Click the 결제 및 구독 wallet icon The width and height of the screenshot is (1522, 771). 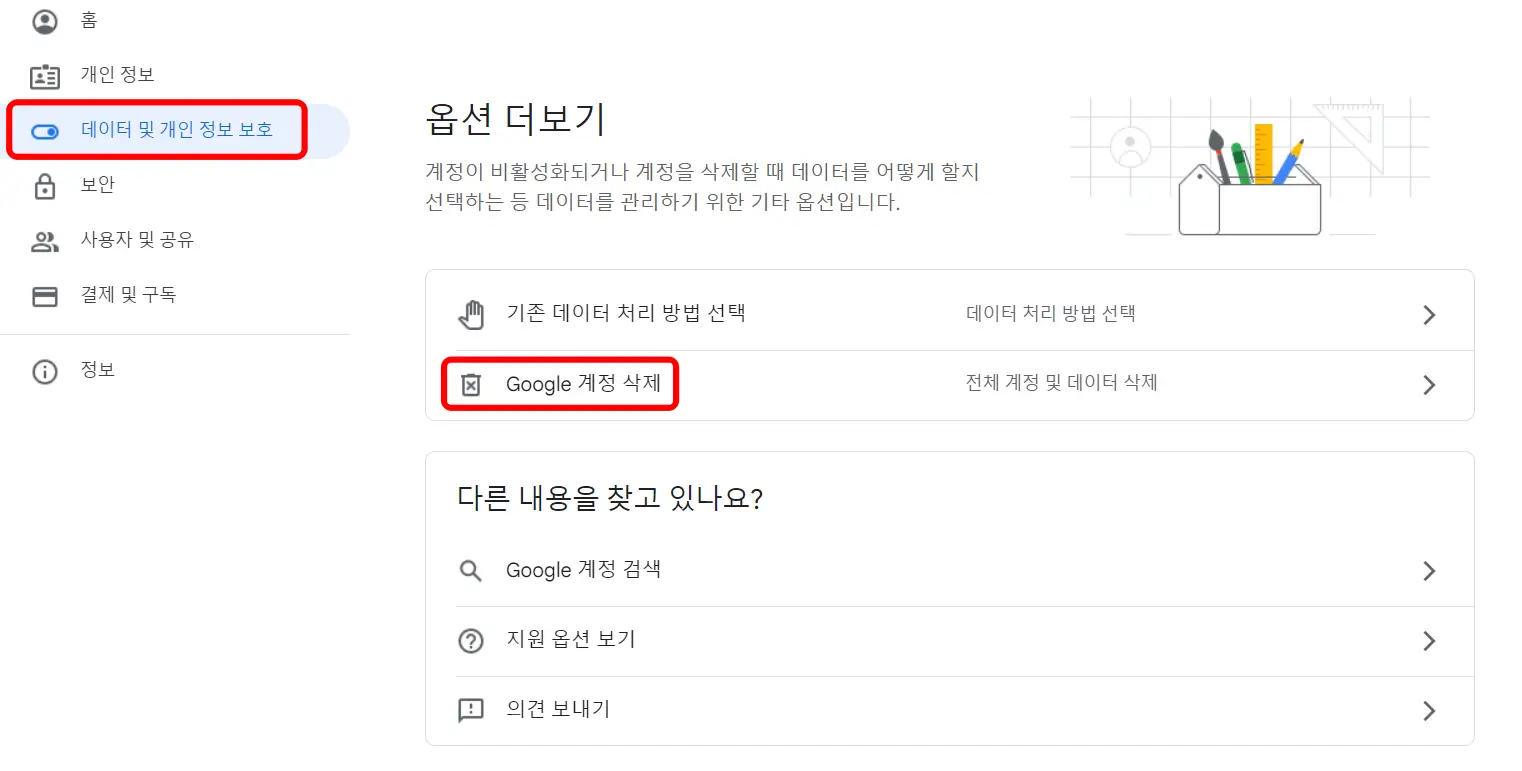click(45, 295)
